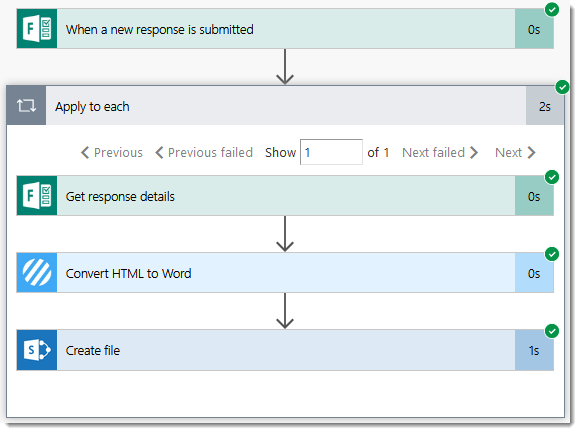Expand the Convert HTML to Word action

pyautogui.click(x=286, y=273)
